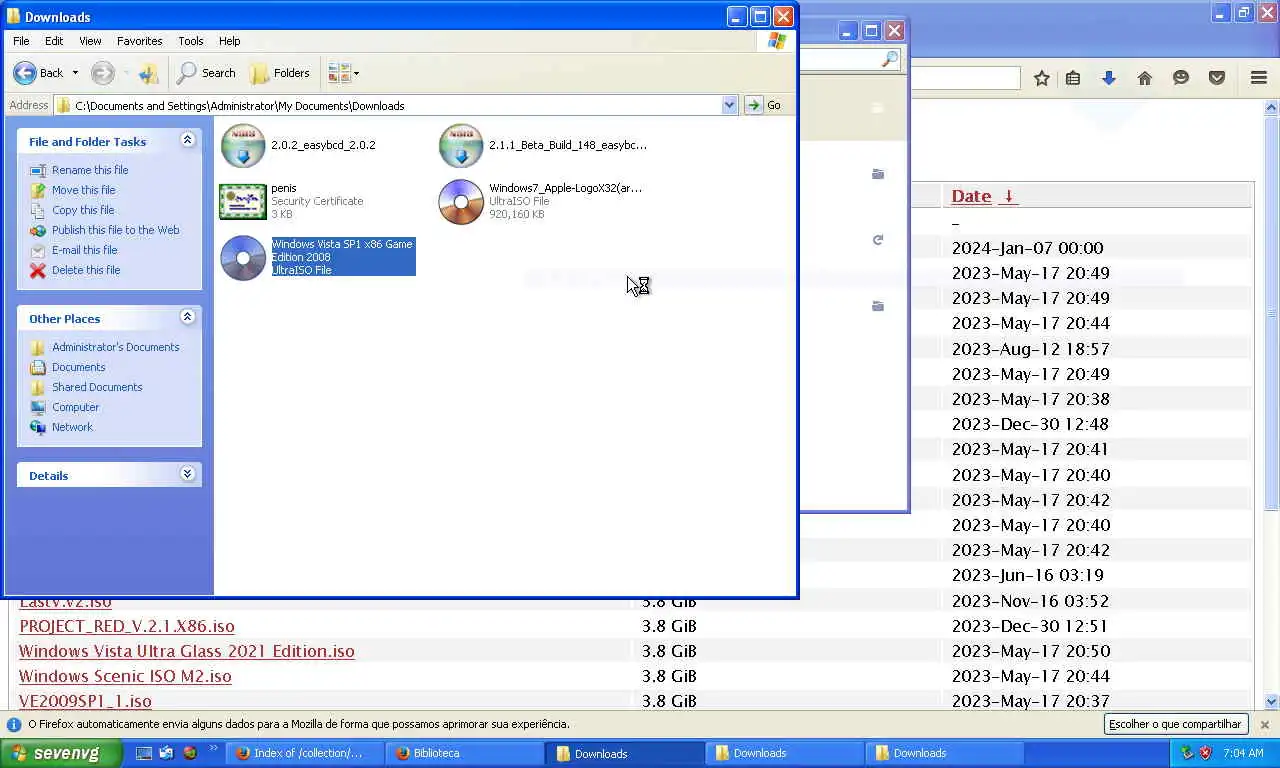Open the Favorites menu
The image size is (1280, 768).
point(139,41)
